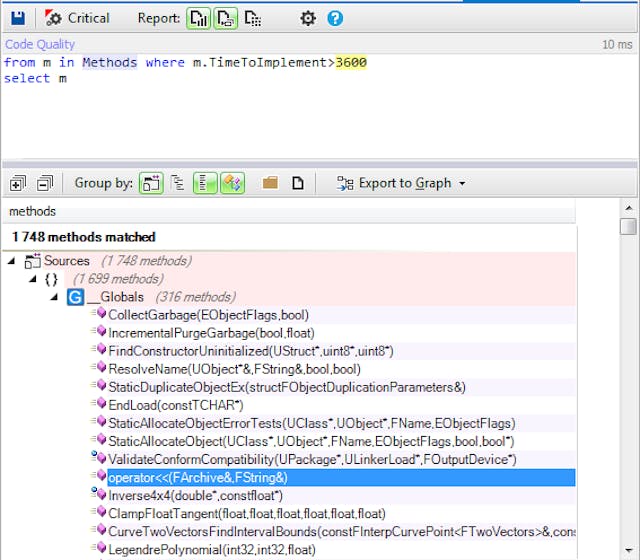Toggle the second Report option button
Screen dimensions: 640x560
pos(226,18)
